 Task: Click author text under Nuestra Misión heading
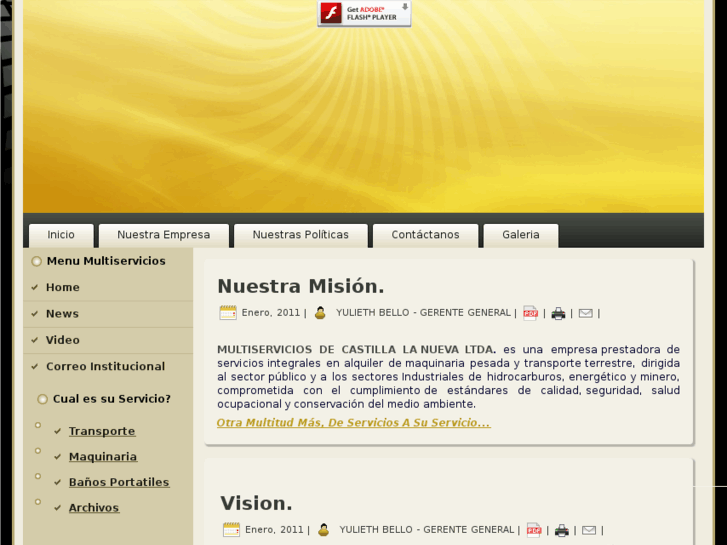423,313
